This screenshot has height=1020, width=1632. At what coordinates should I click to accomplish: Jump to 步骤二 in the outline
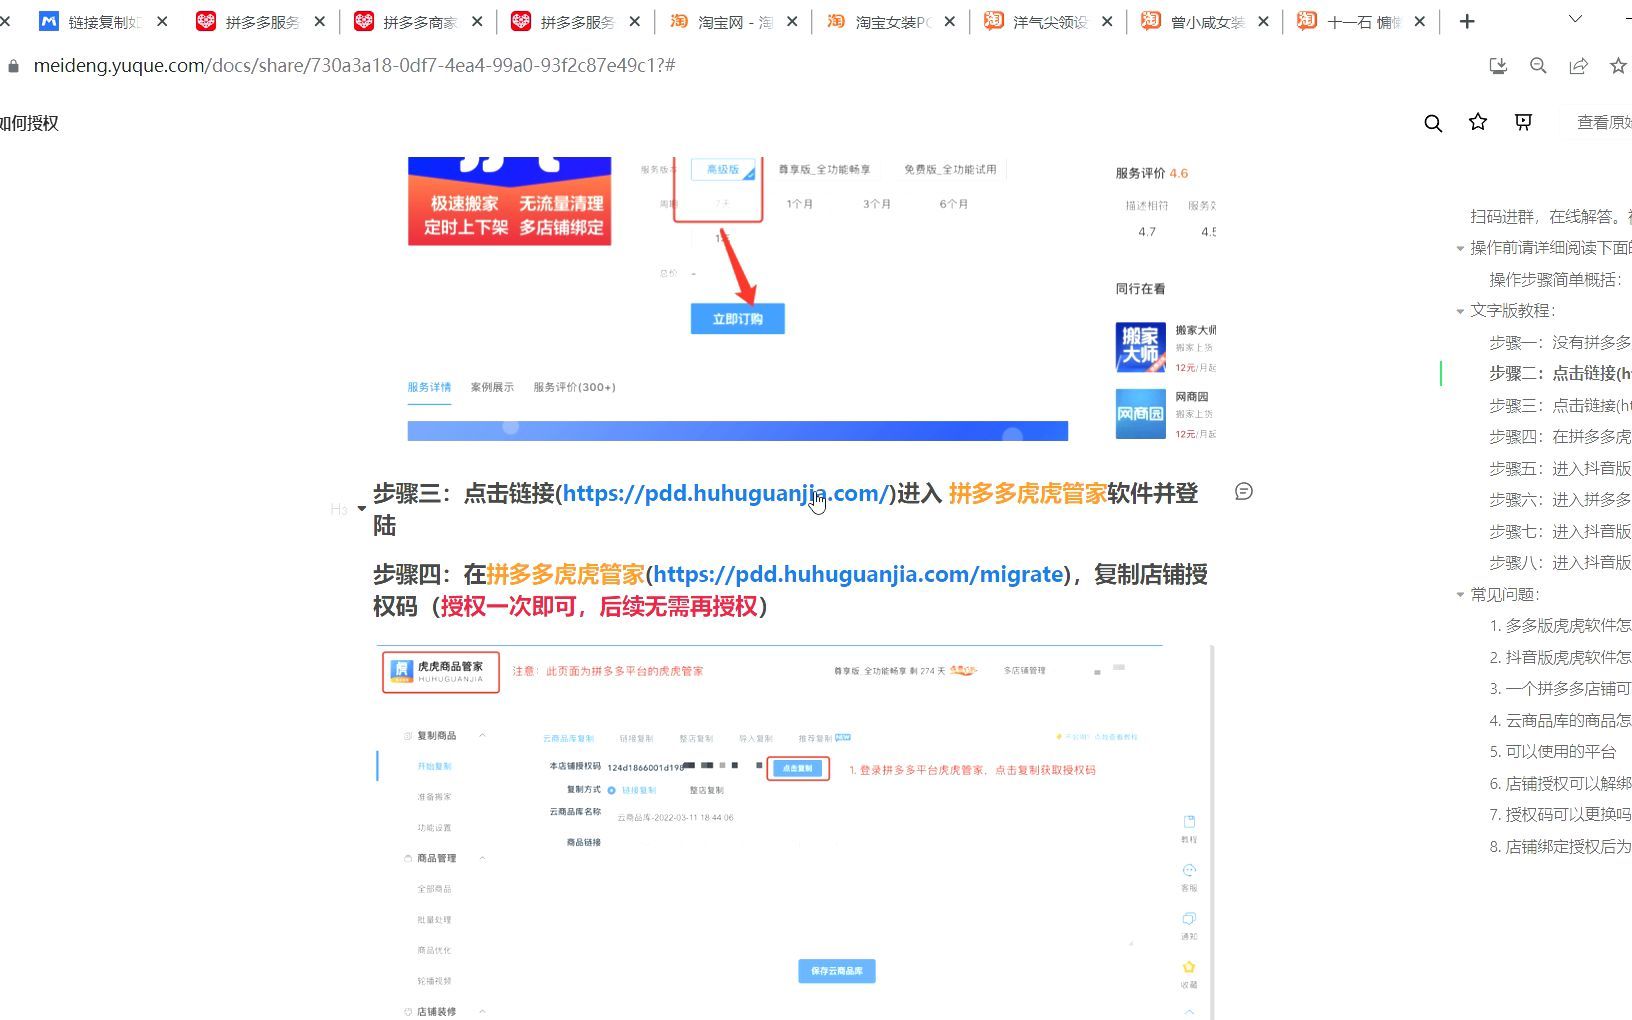point(1560,373)
